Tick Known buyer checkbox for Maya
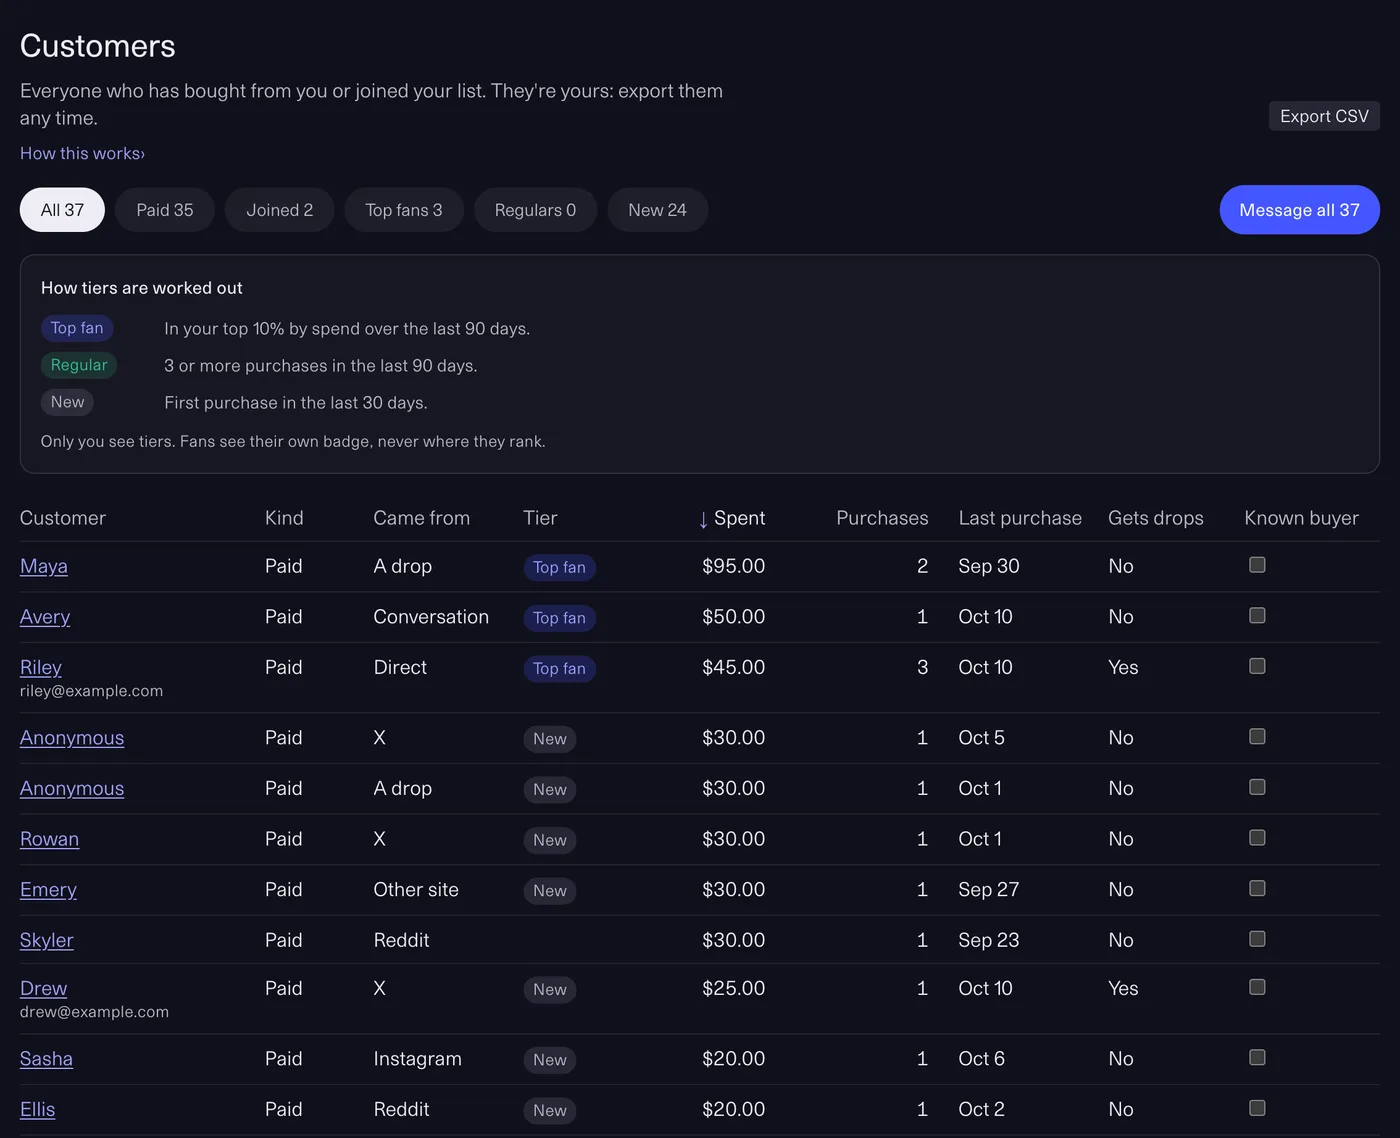Image resolution: width=1400 pixels, height=1138 pixels. pos(1257,565)
